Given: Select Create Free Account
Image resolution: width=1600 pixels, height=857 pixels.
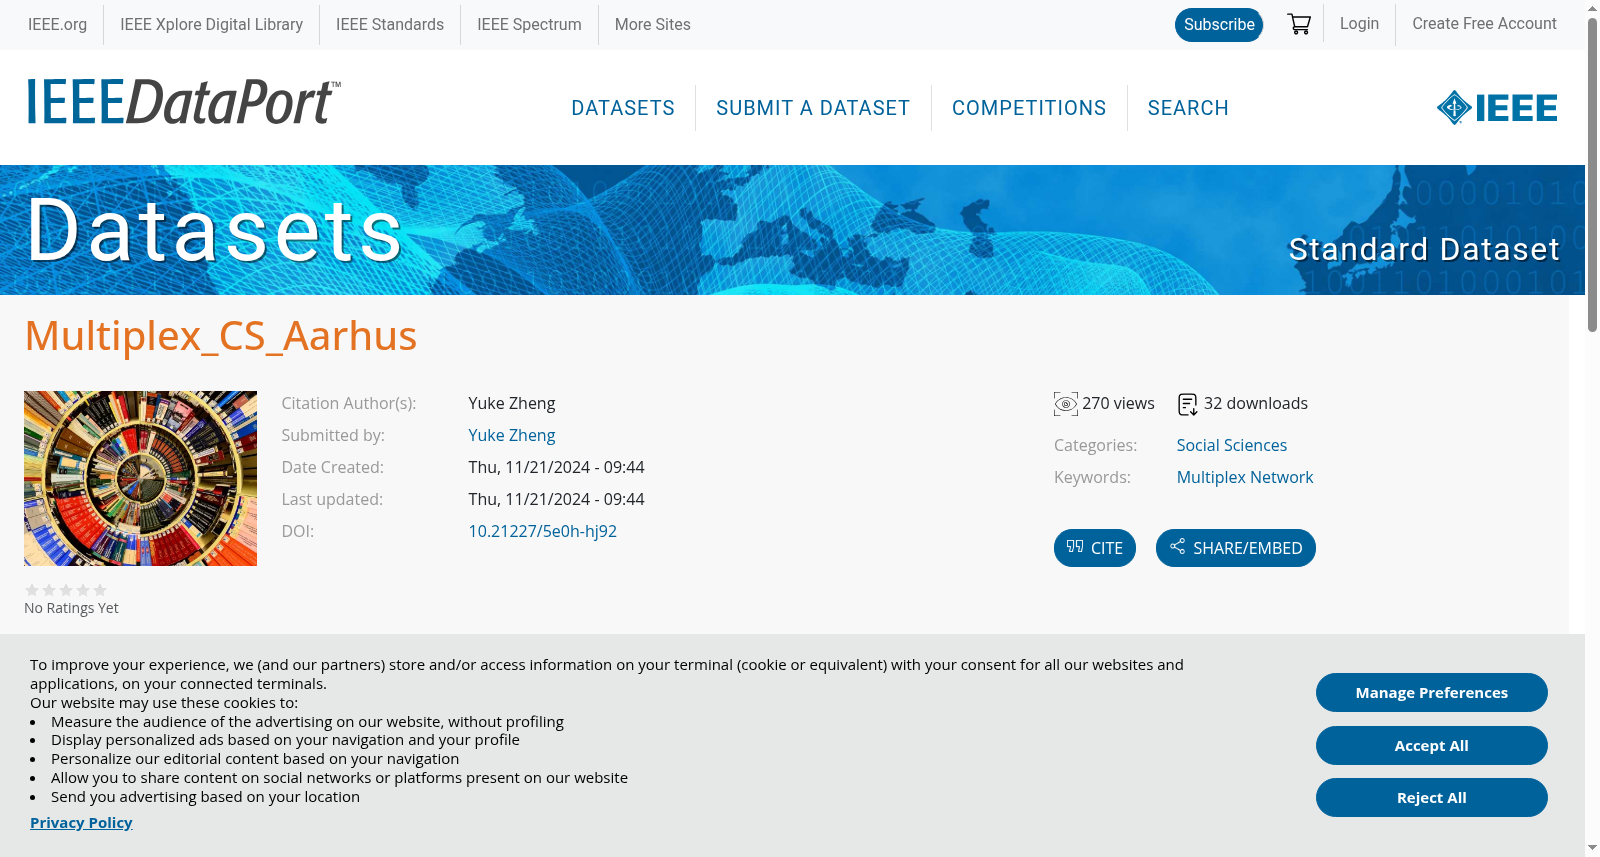Looking at the screenshot, I should tap(1484, 23).
